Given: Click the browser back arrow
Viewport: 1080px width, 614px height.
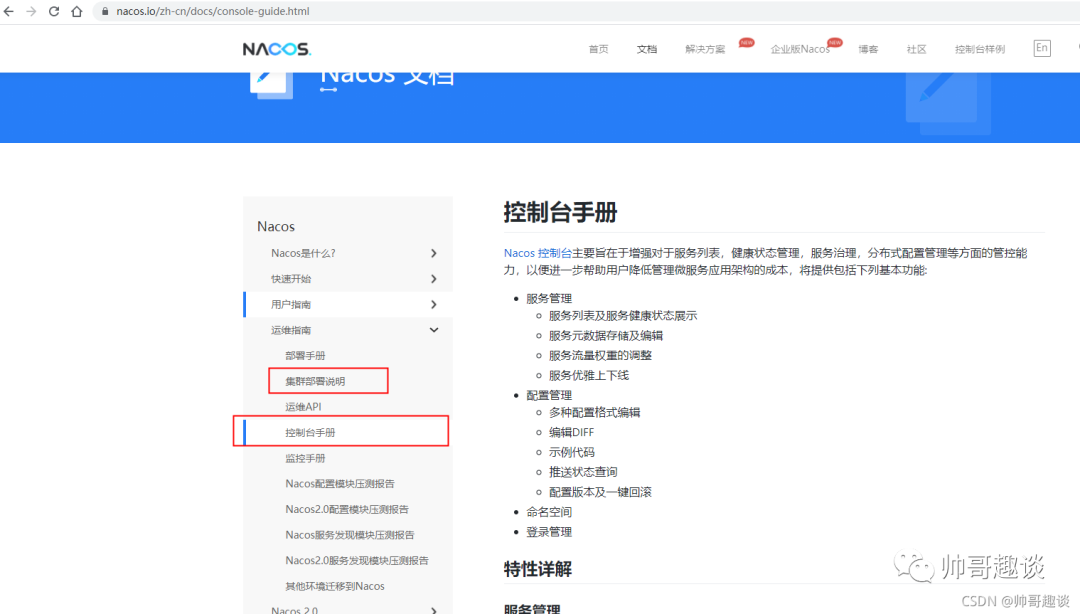Looking at the screenshot, I should pos(9,11).
